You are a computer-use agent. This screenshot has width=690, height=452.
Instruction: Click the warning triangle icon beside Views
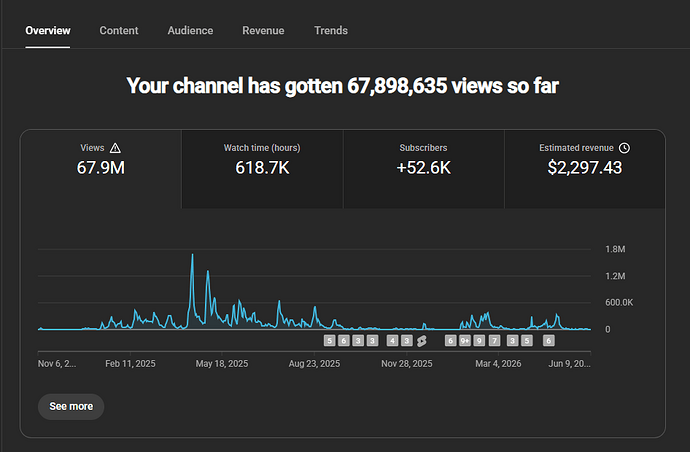(115, 148)
